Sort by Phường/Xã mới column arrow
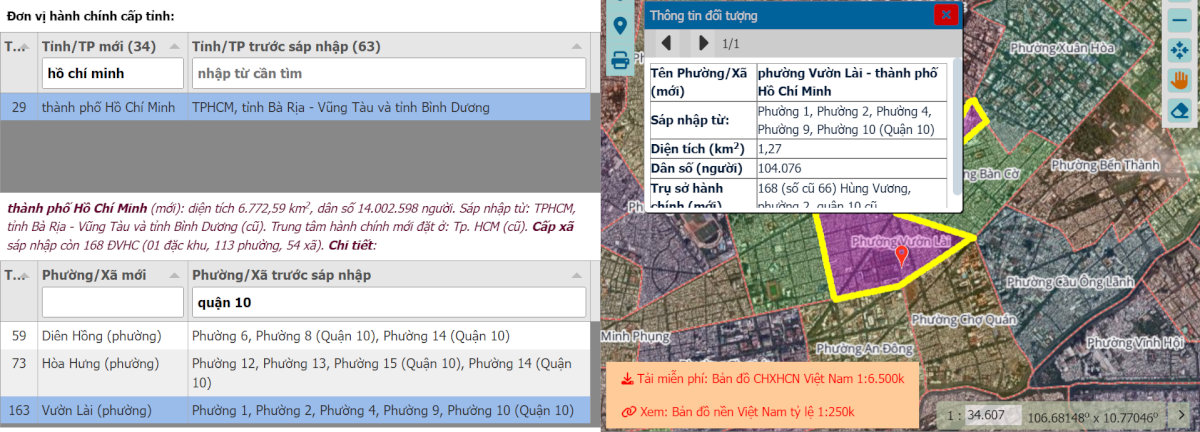Image resolution: width=1200 pixels, height=432 pixels. [x=176, y=274]
